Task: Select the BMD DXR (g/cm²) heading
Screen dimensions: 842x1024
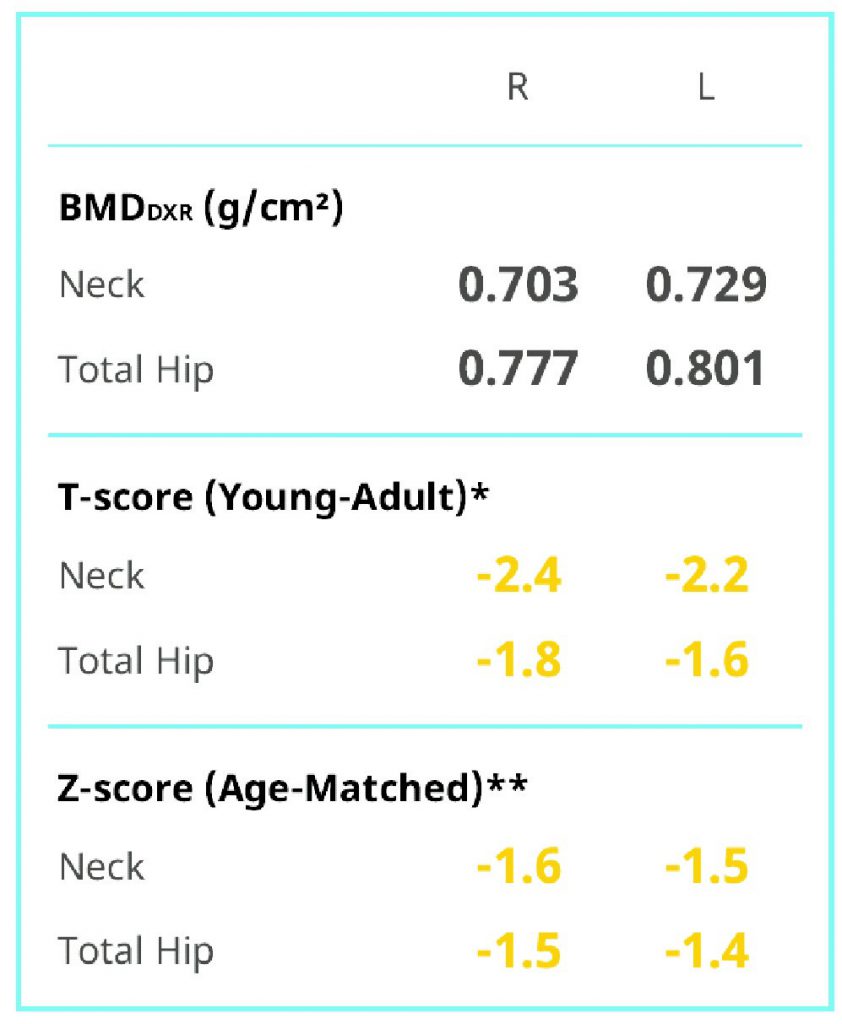Action: 201,209
